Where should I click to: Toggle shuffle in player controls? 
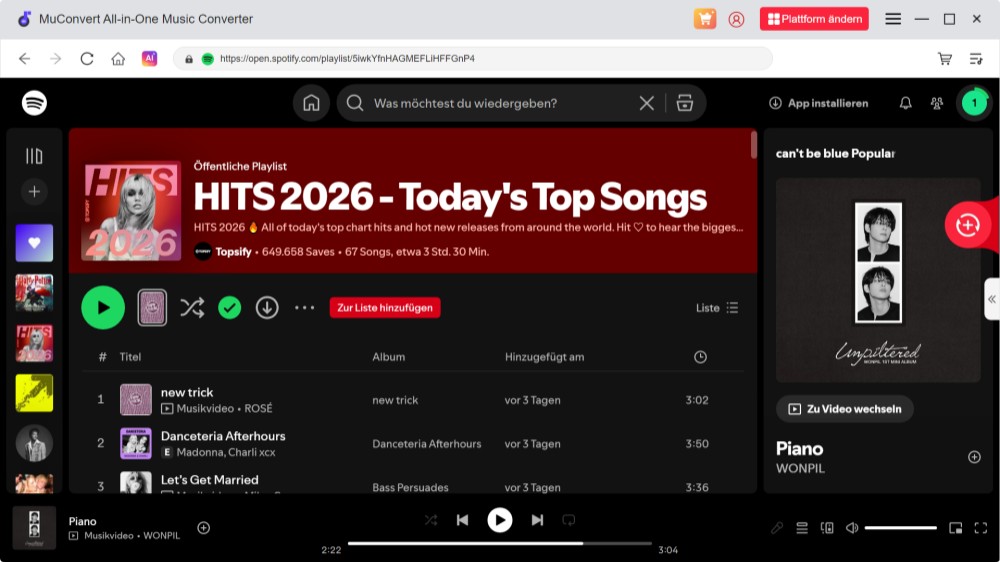430,521
